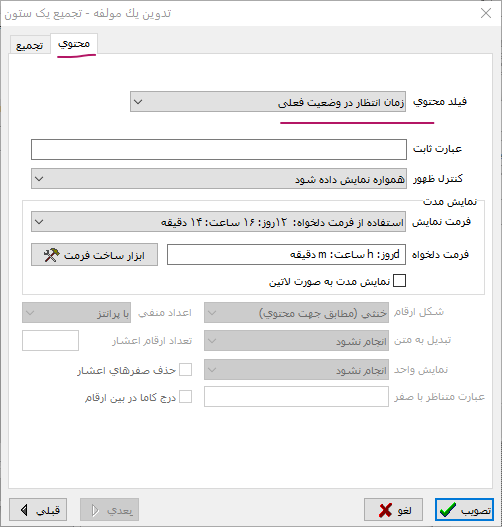Switch to the تجمیع tab
The width and height of the screenshot is (502, 527).
30,45
